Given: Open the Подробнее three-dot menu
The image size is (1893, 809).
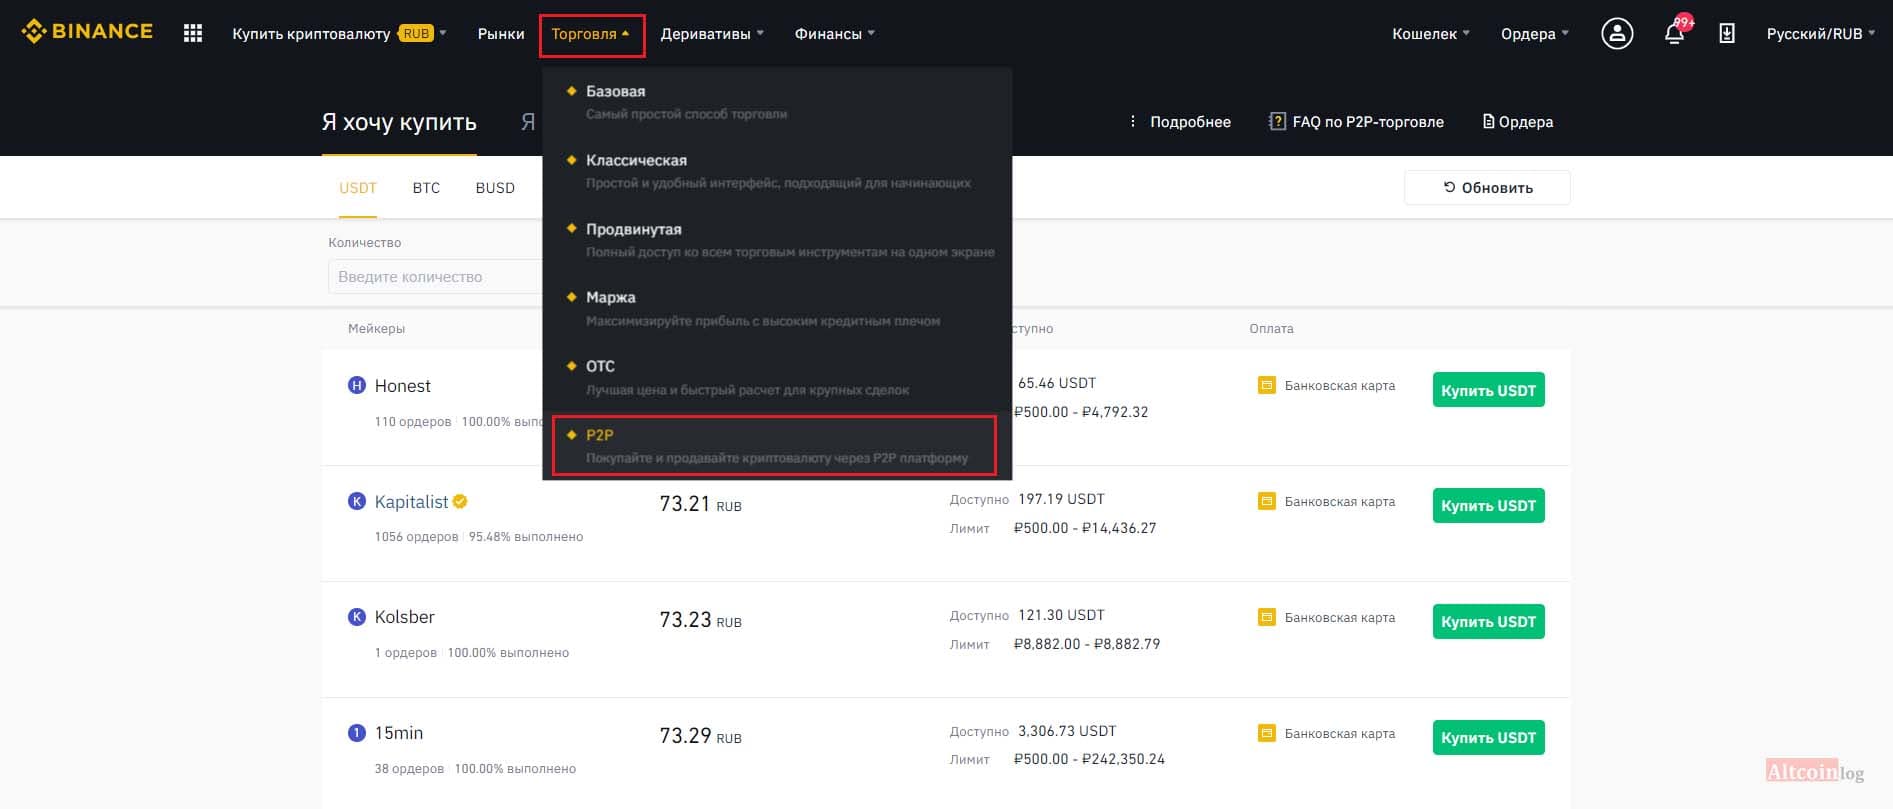Looking at the screenshot, I should [x=1179, y=122].
